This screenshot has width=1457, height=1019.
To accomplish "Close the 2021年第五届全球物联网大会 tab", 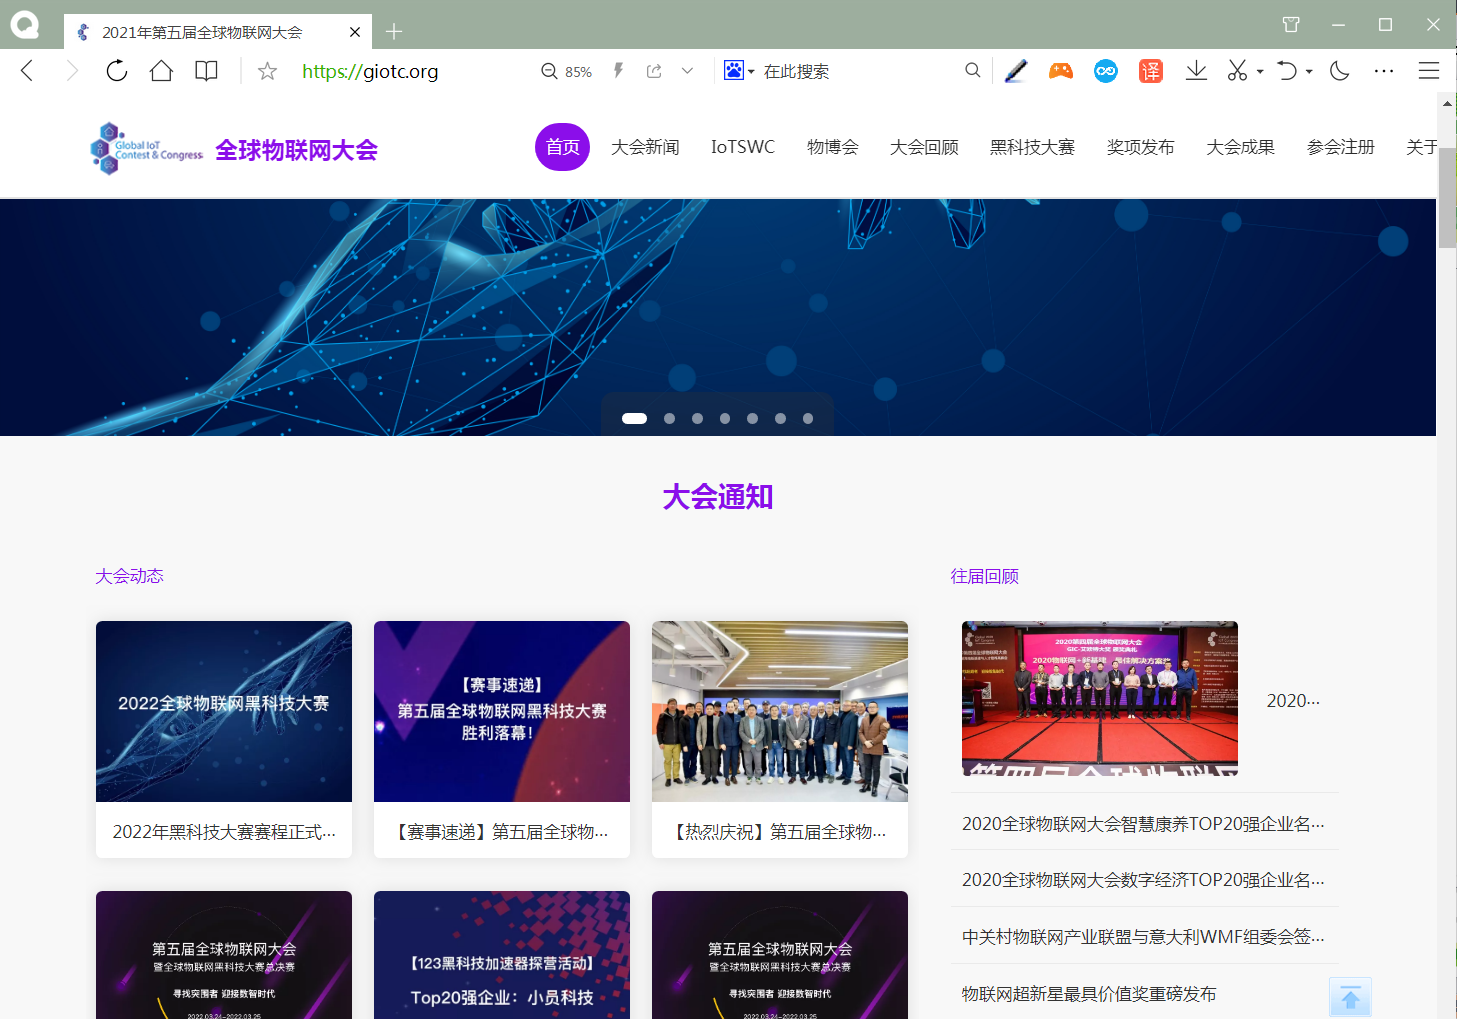I will [355, 32].
